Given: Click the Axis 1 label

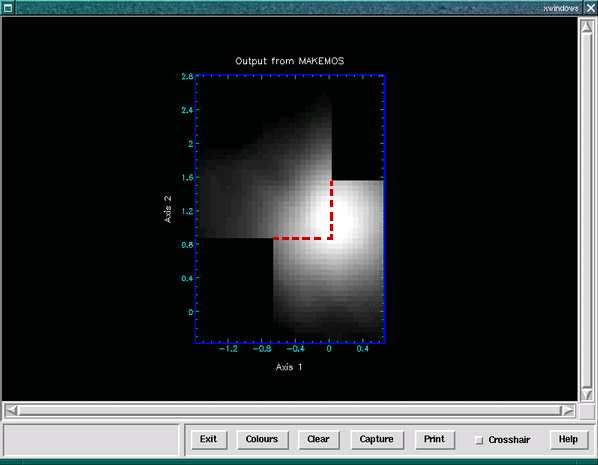Looking at the screenshot, I should (x=289, y=367).
